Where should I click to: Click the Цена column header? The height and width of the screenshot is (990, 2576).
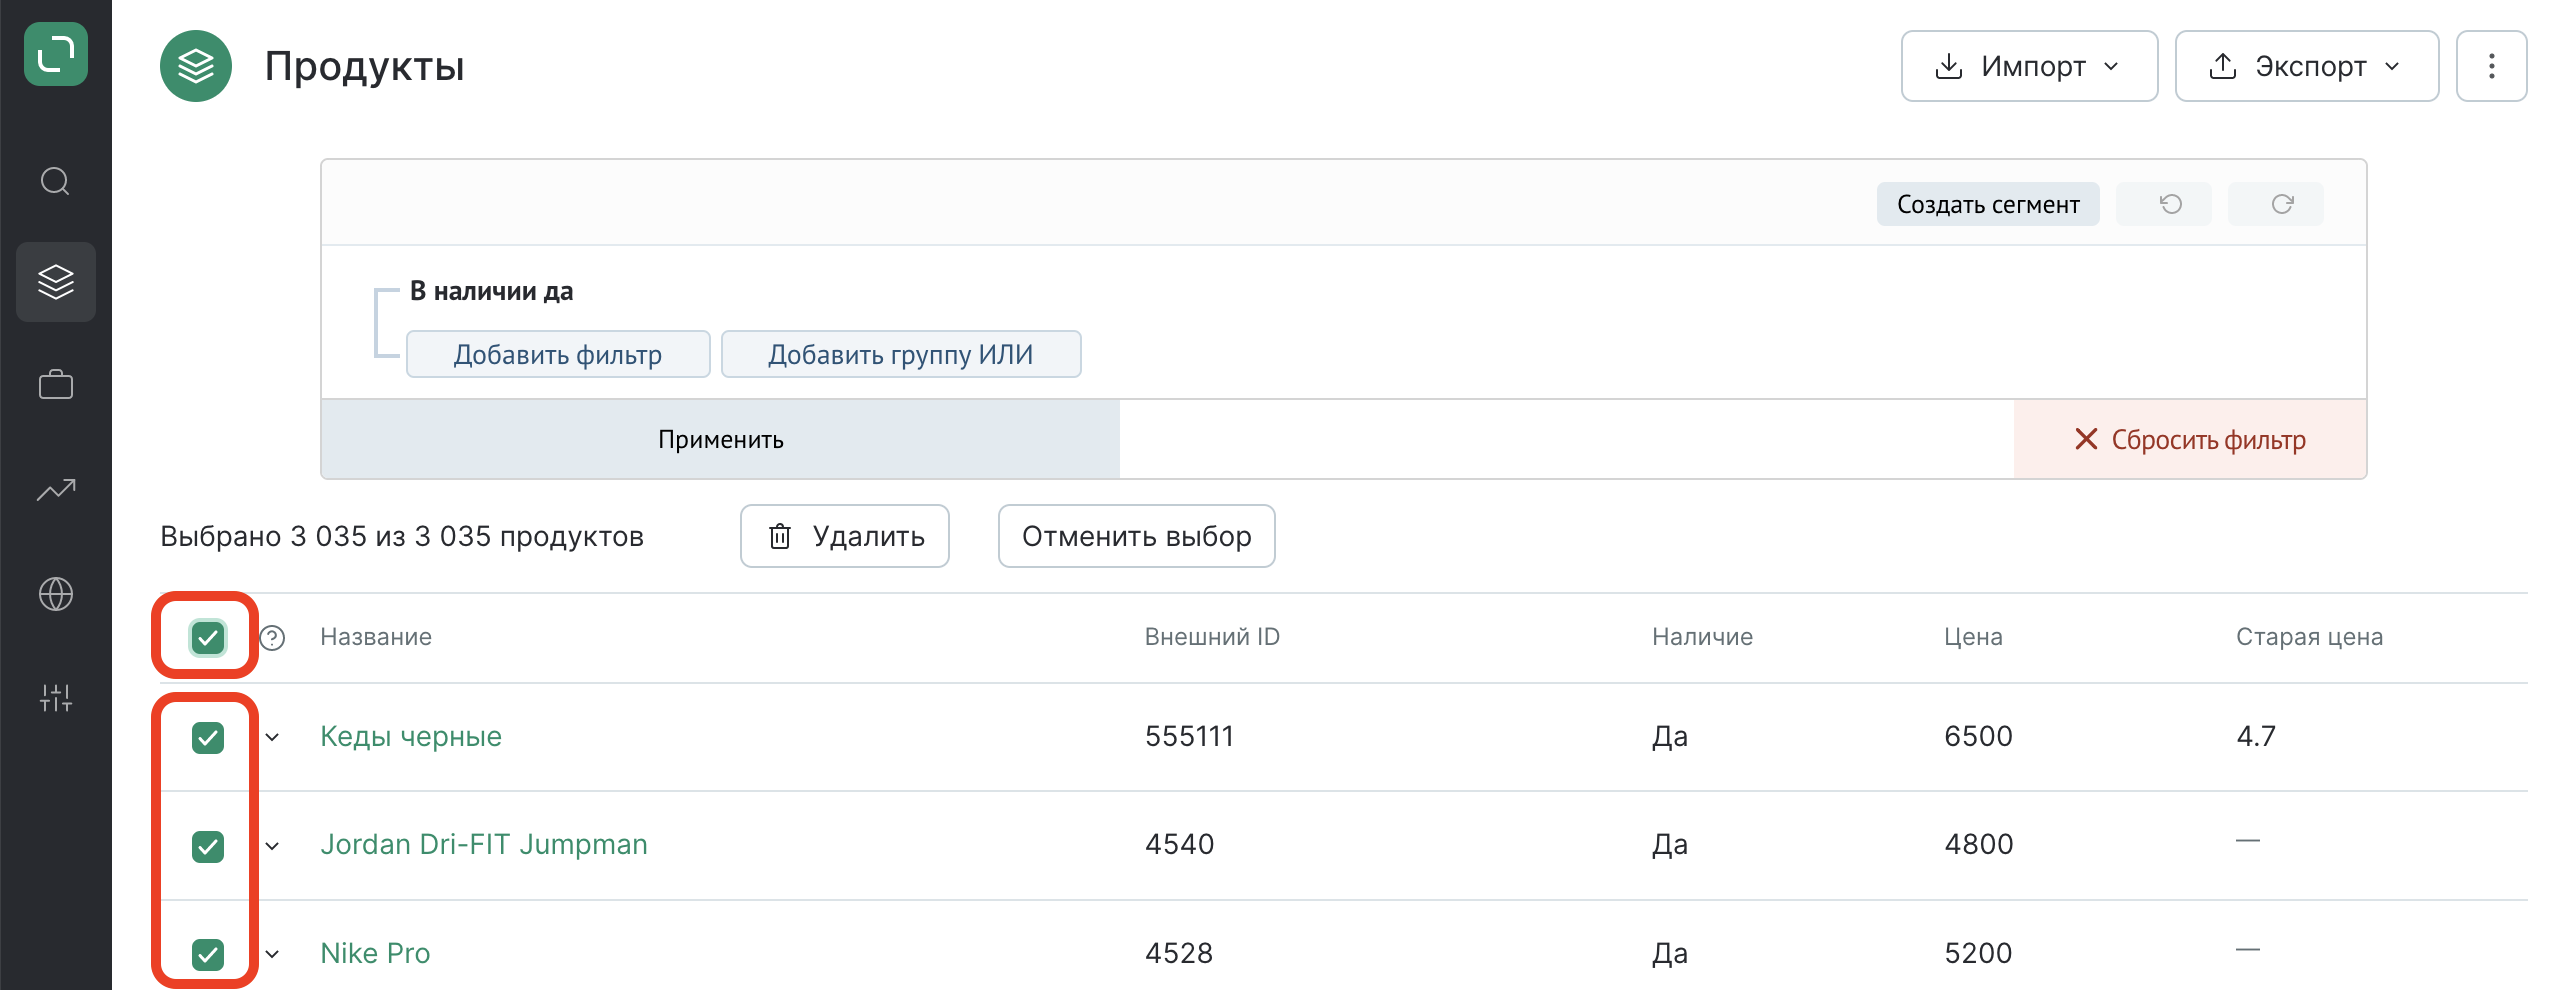[1973, 637]
